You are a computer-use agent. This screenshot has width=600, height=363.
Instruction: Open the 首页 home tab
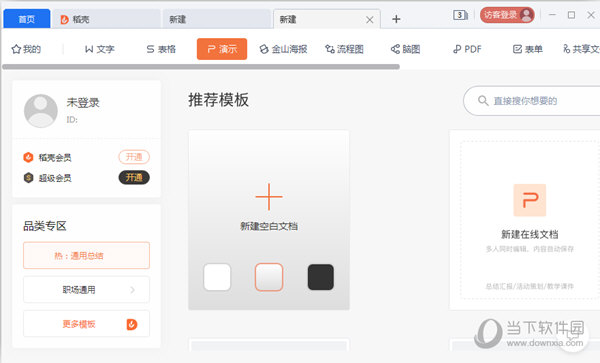coord(27,19)
